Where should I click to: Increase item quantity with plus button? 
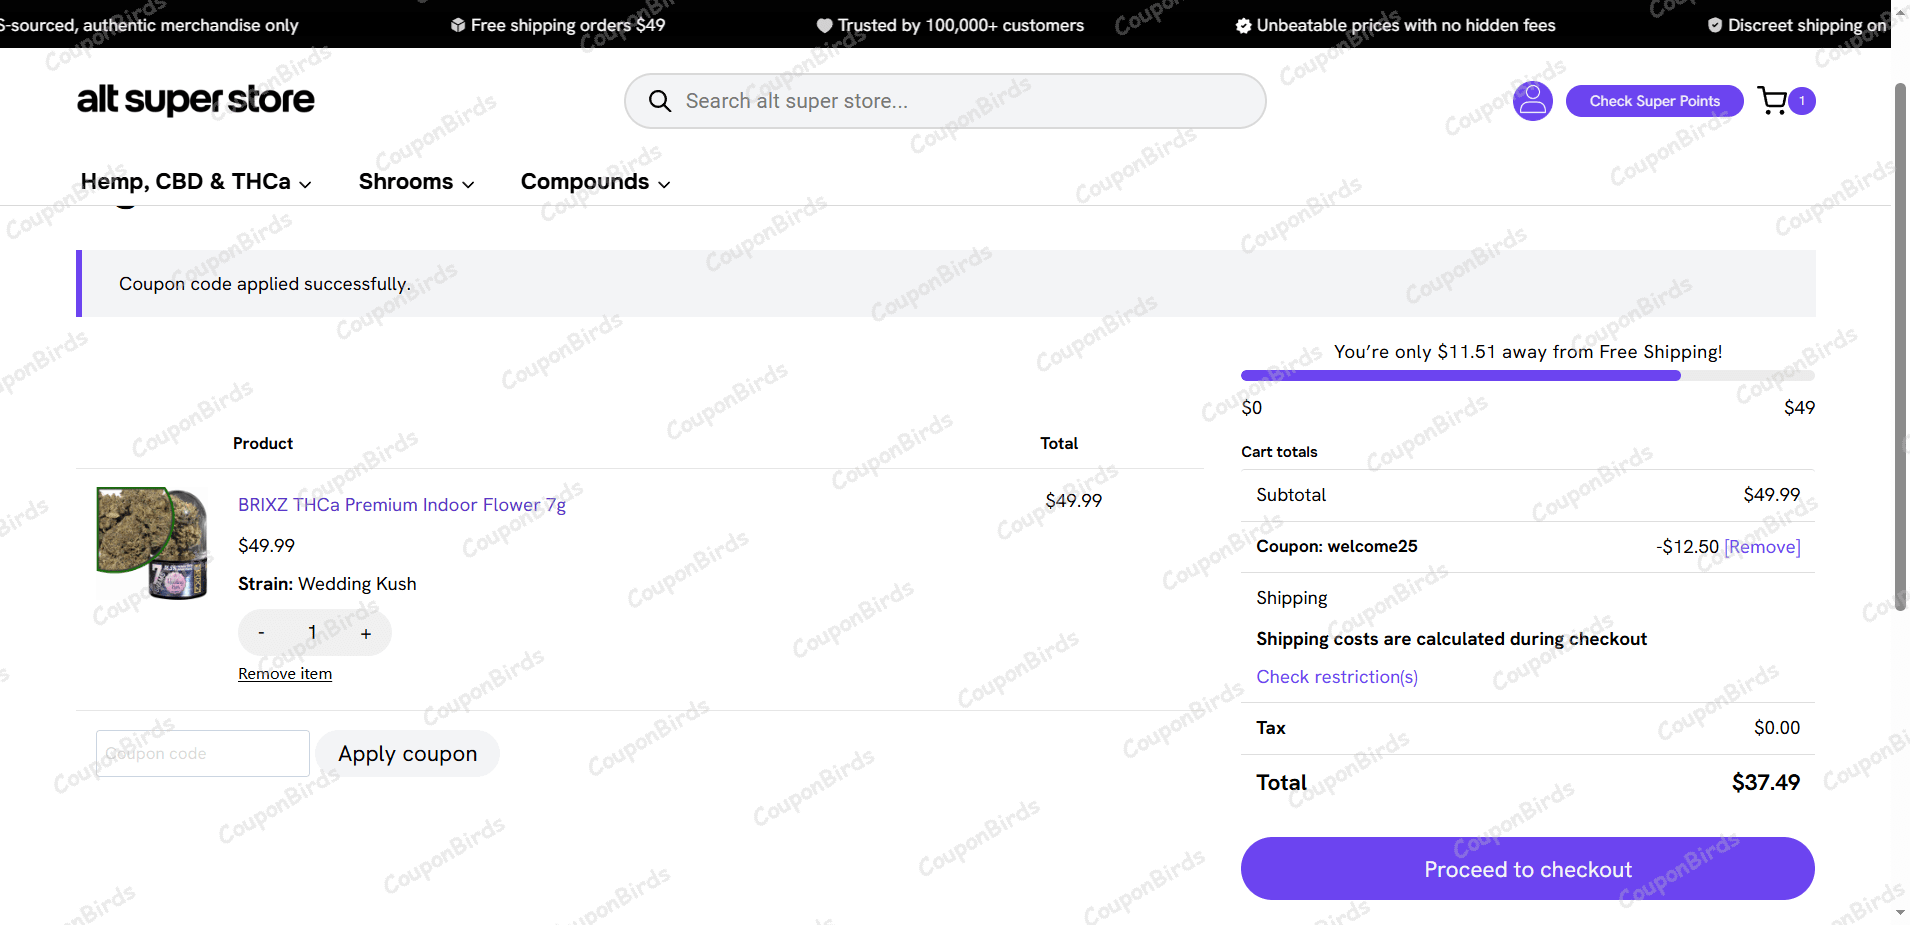[x=366, y=633]
